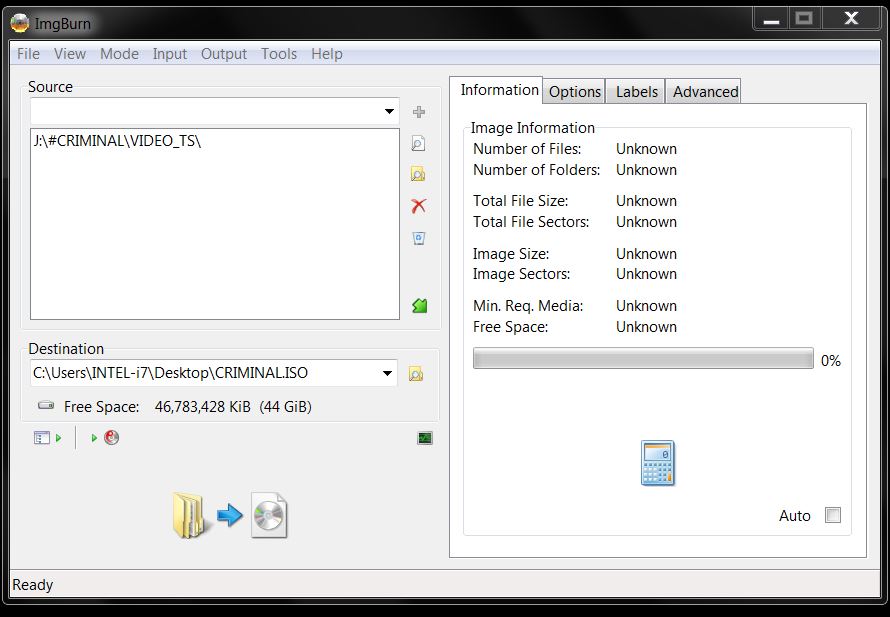Click the drive icon beside Free Space

click(x=46, y=405)
